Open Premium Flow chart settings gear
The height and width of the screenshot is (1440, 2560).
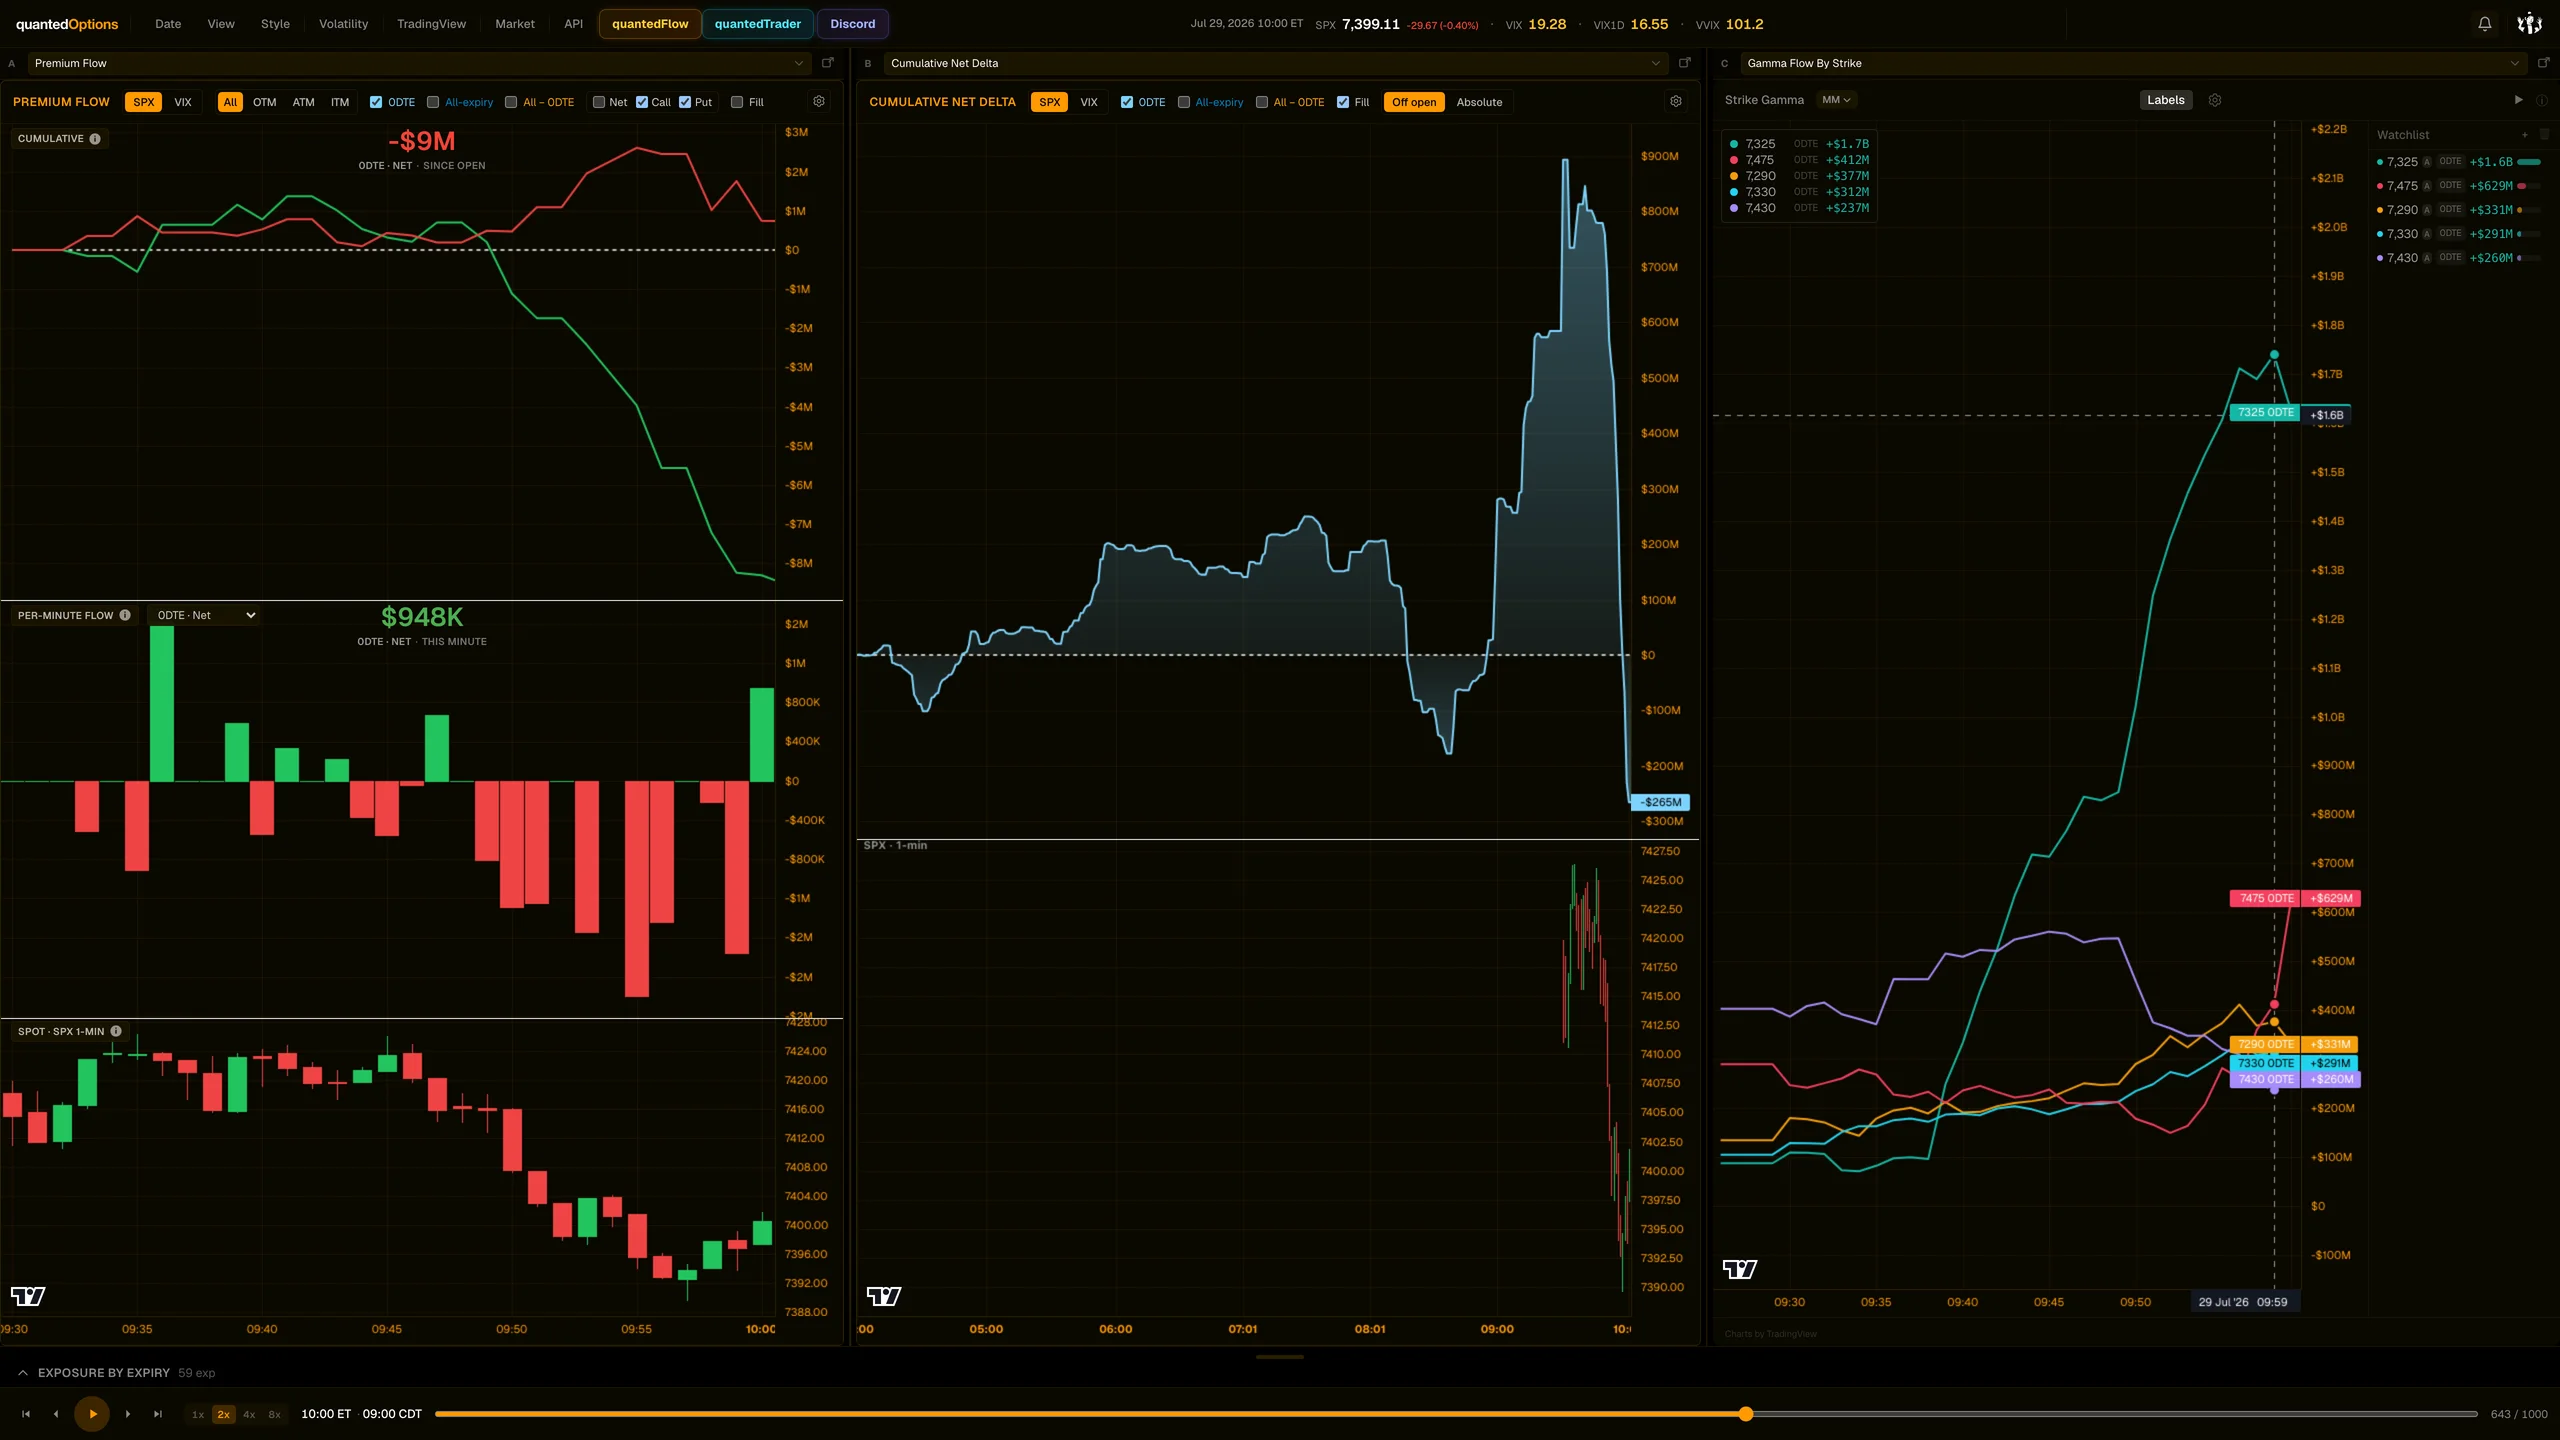click(x=819, y=102)
